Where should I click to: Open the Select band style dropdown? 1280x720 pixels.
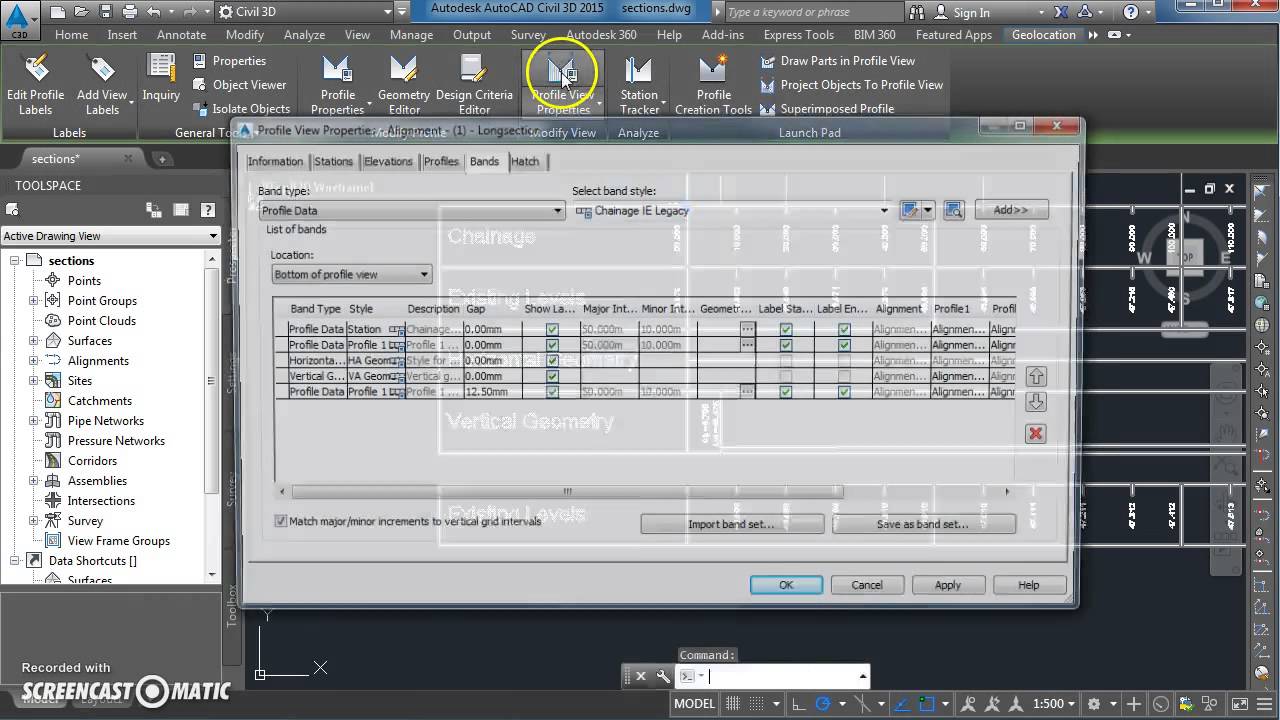(x=732, y=211)
